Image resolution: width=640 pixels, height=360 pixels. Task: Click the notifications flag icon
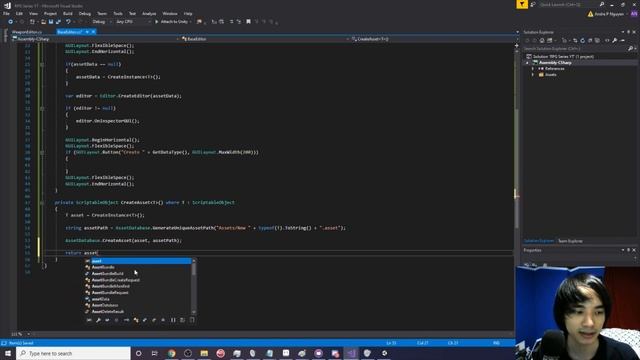tap(522, 4)
